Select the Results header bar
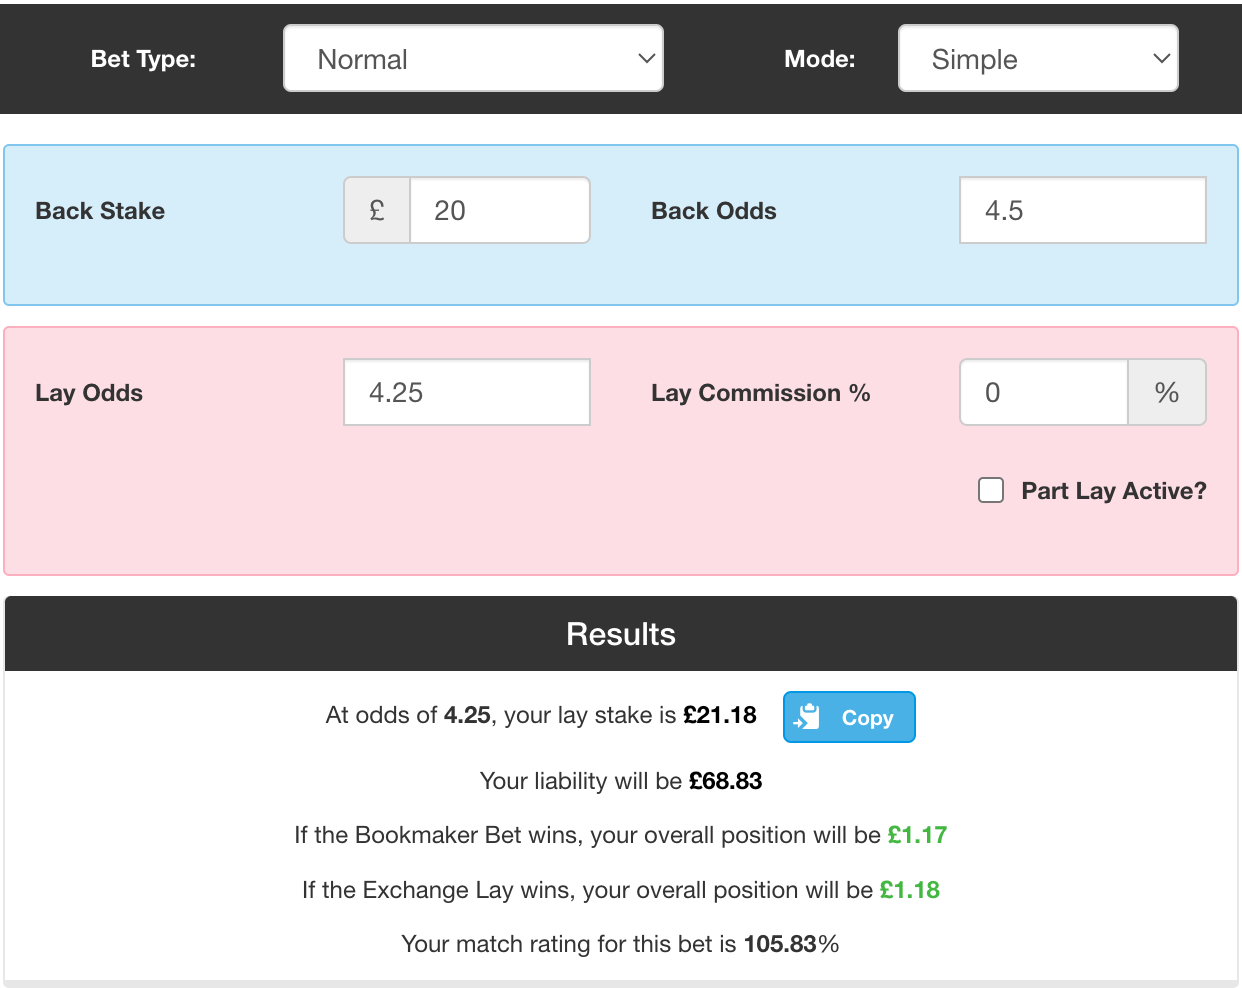Screen dimensions: 1242x988 point(620,633)
